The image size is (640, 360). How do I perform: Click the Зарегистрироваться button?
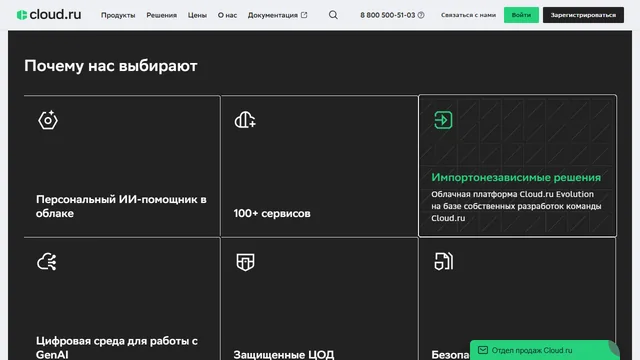[x=583, y=15]
